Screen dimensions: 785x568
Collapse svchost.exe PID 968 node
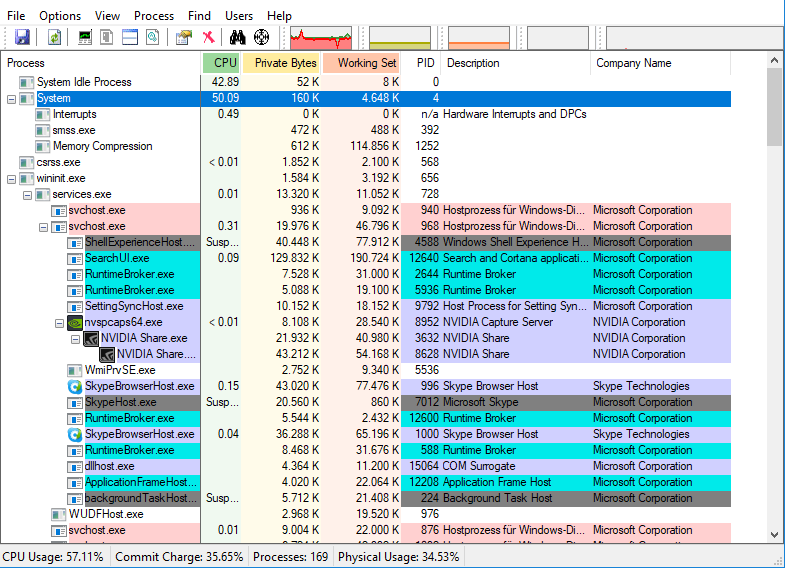[x=43, y=227]
